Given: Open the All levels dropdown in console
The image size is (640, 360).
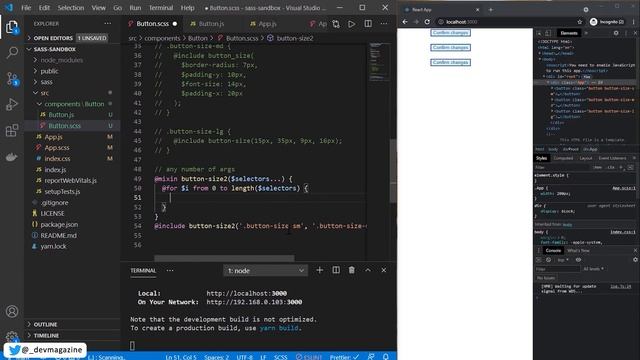Looking at the screenshot, I should point(593,269).
